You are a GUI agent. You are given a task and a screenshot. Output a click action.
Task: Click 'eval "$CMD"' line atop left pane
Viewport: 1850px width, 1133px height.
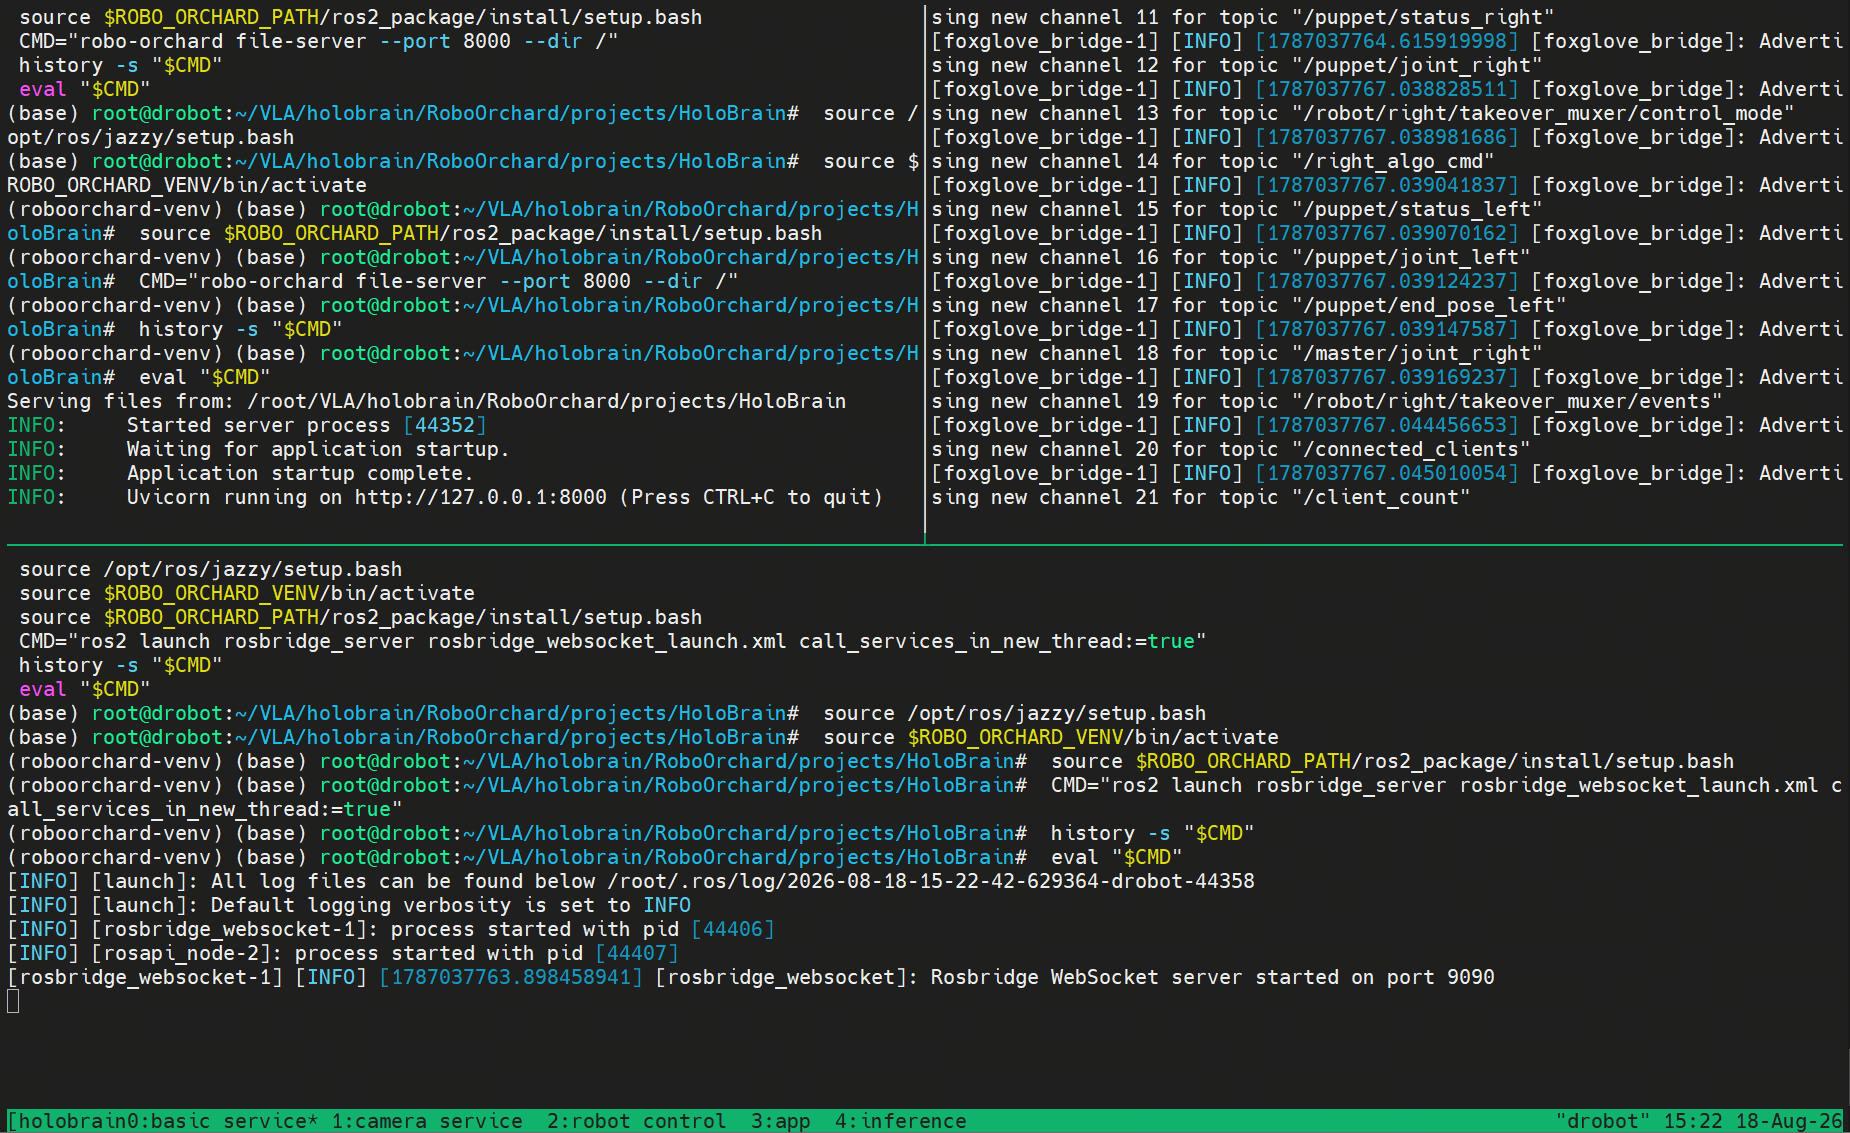coord(85,89)
